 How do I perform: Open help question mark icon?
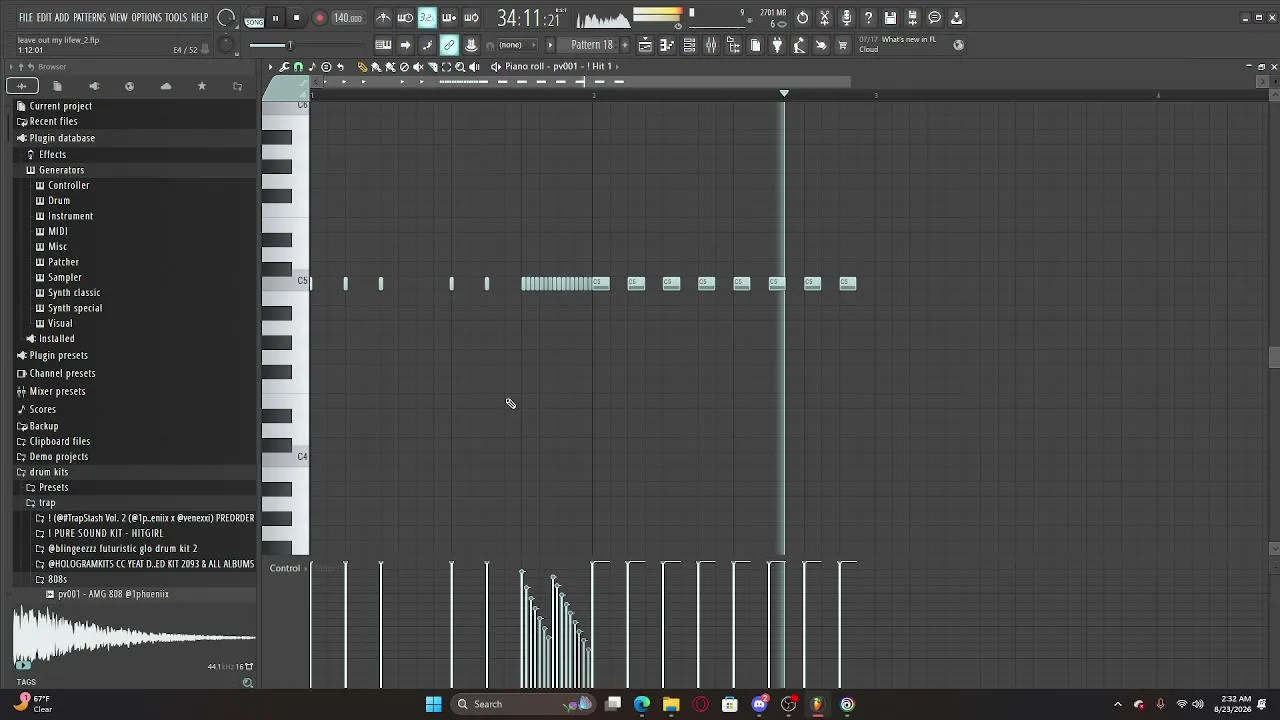(868, 18)
